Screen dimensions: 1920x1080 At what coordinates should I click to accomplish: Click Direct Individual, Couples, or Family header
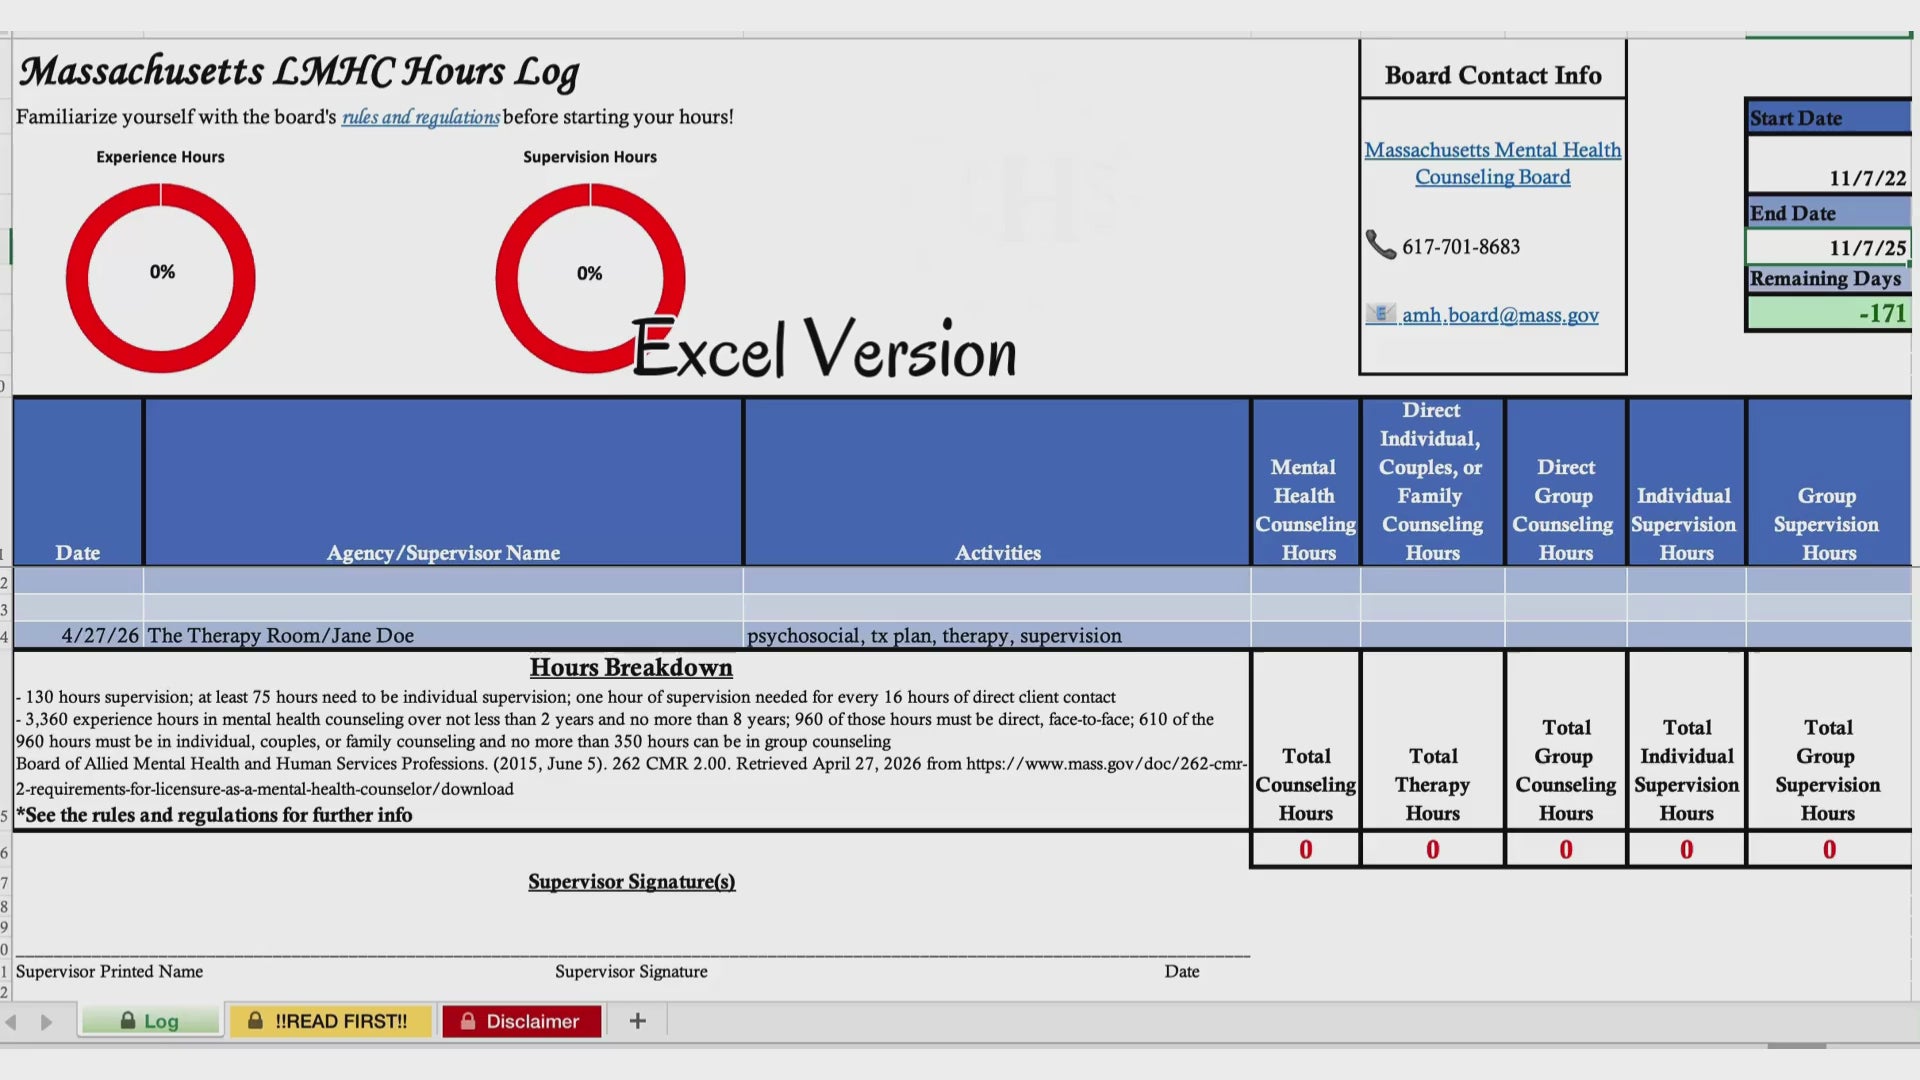1432,482
